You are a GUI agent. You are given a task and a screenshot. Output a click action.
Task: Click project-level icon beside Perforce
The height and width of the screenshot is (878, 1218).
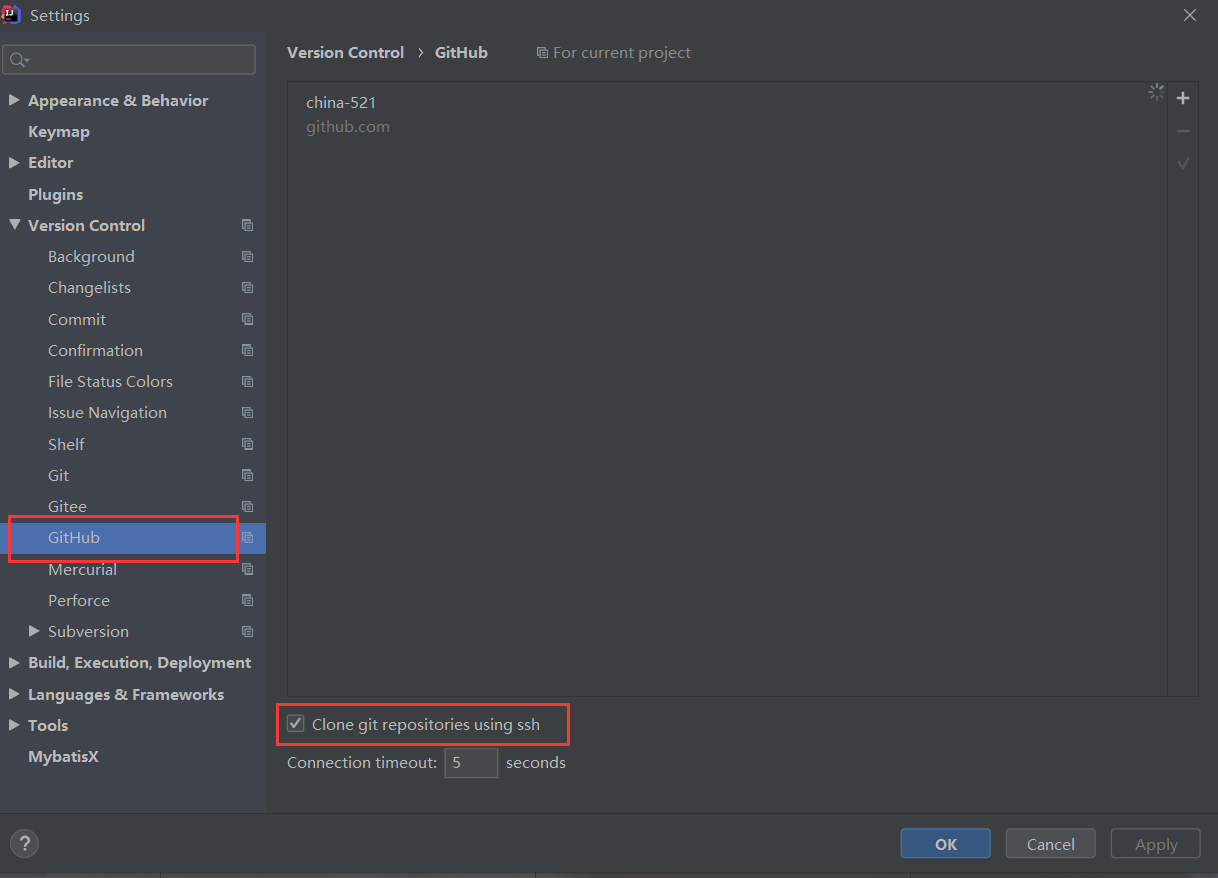(x=247, y=601)
